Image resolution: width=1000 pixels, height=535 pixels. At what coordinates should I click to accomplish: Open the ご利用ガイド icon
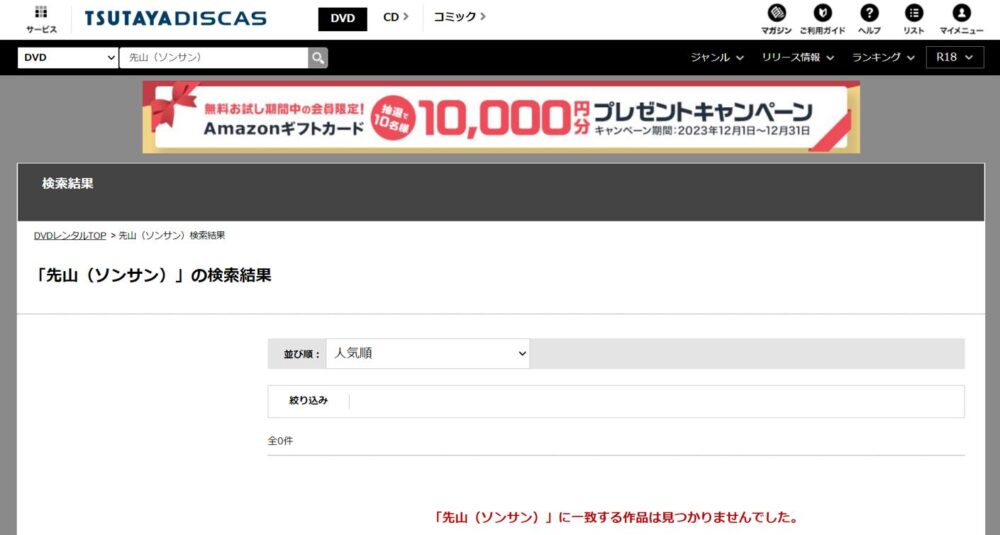point(823,20)
